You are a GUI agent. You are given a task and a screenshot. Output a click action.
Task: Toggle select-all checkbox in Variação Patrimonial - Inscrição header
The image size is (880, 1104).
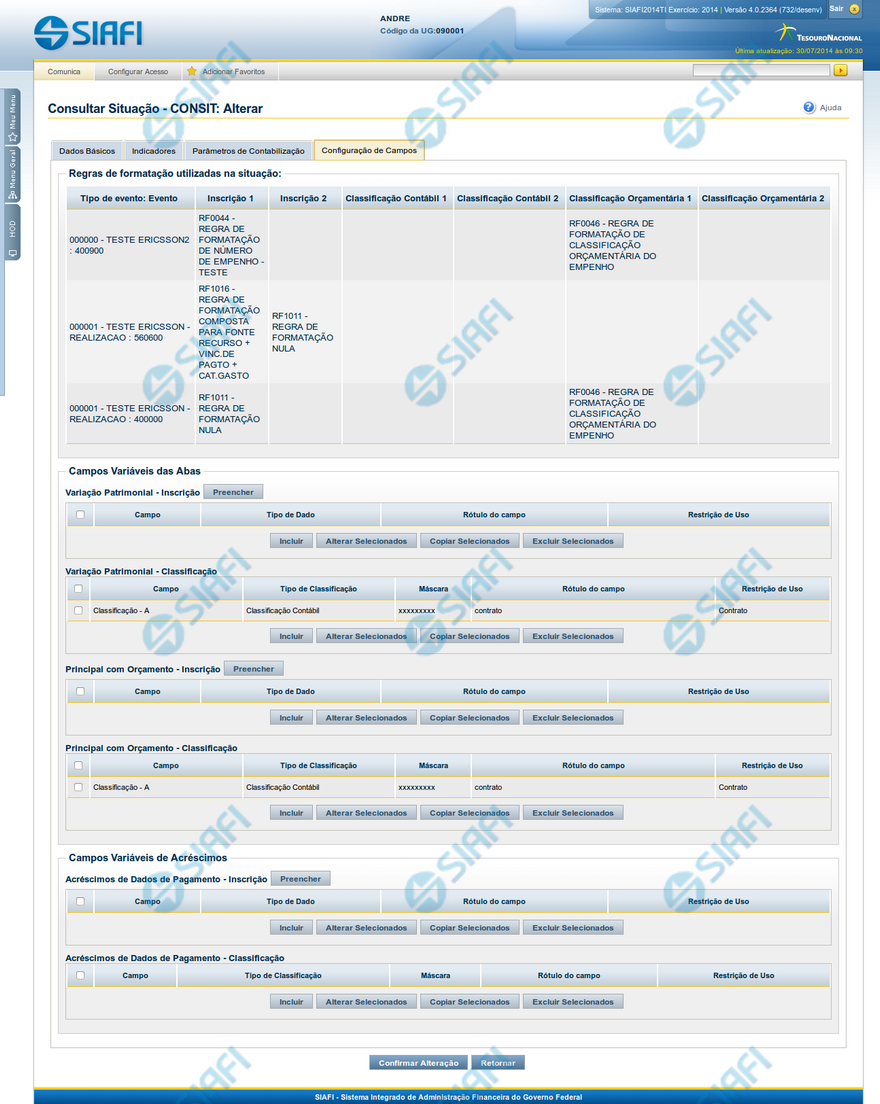click(x=80, y=515)
